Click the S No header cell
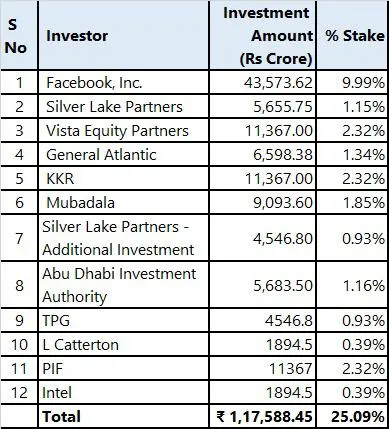Image resolution: width=389 pixels, height=429 pixels. [x=19, y=35]
